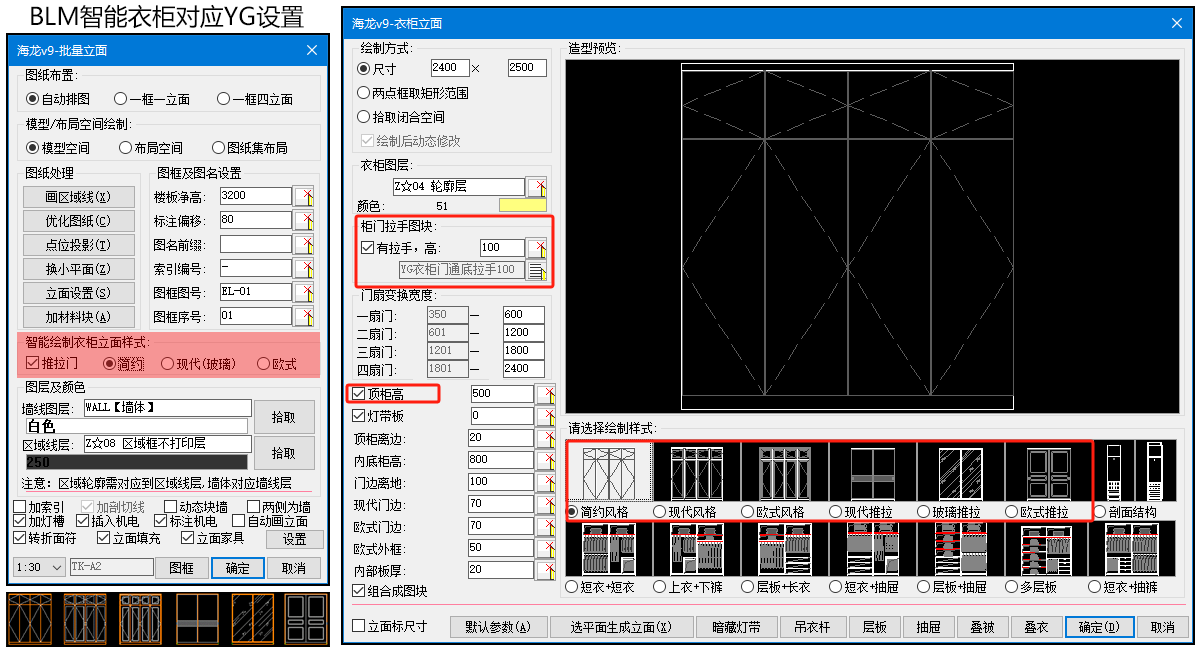Image resolution: width=1200 pixels, height=652 pixels.
Task: Click the 拾取 button beside 墙线图层
Action: [284, 416]
